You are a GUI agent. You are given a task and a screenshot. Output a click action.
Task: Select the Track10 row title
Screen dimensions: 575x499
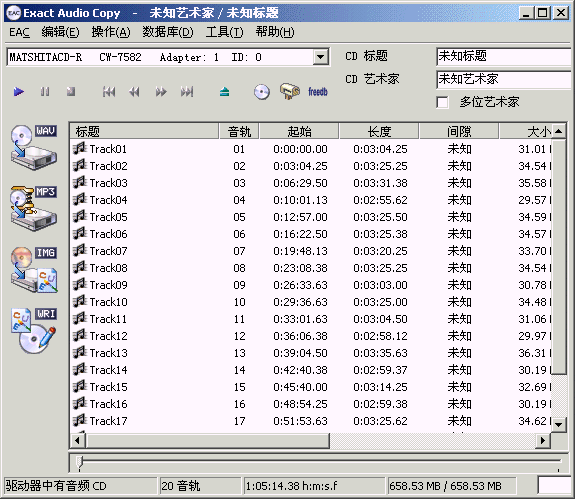coord(109,302)
